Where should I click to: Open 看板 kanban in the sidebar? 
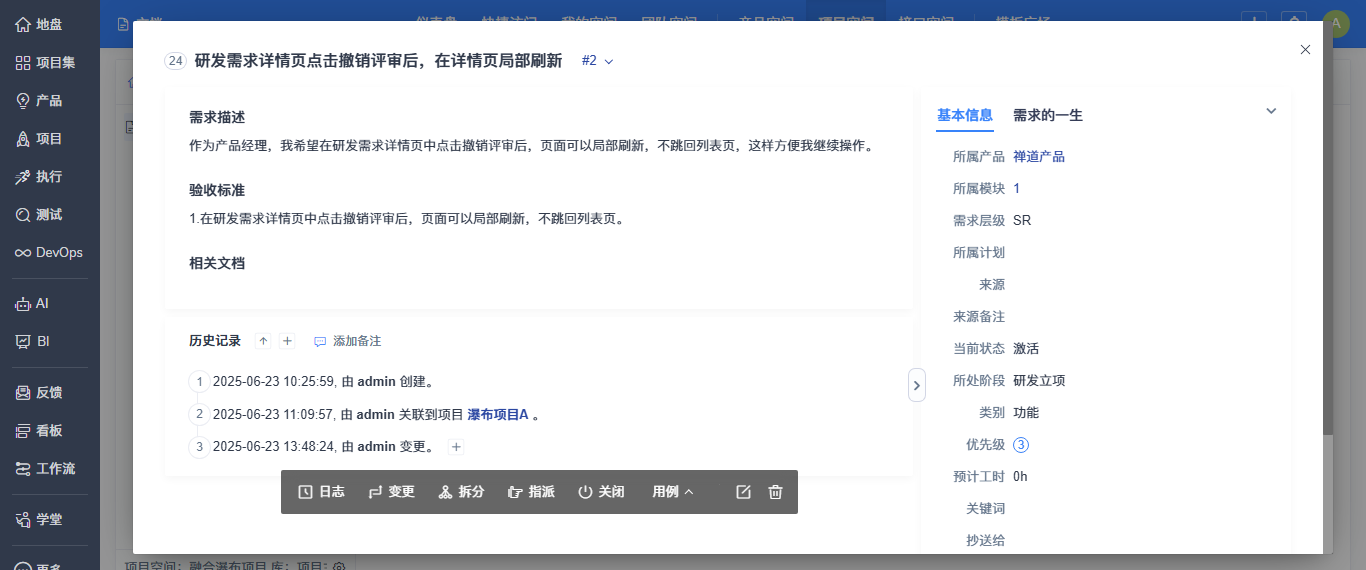[x=40, y=431]
